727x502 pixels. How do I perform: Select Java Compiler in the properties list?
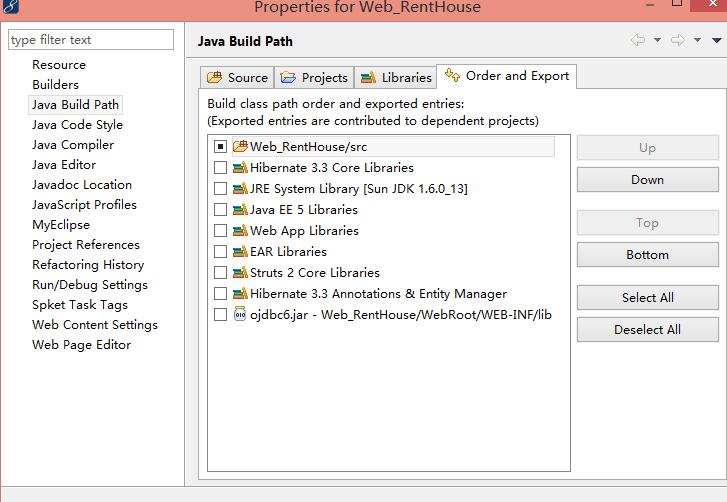73,145
